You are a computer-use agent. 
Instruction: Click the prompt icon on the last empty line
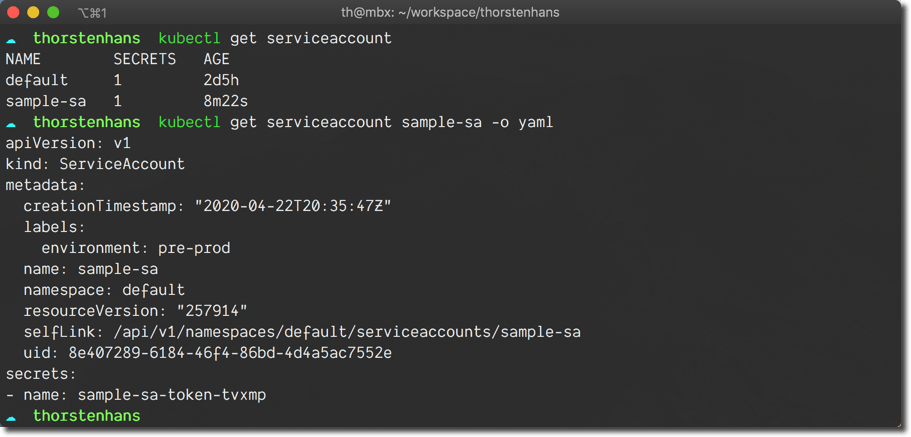coord(11,416)
